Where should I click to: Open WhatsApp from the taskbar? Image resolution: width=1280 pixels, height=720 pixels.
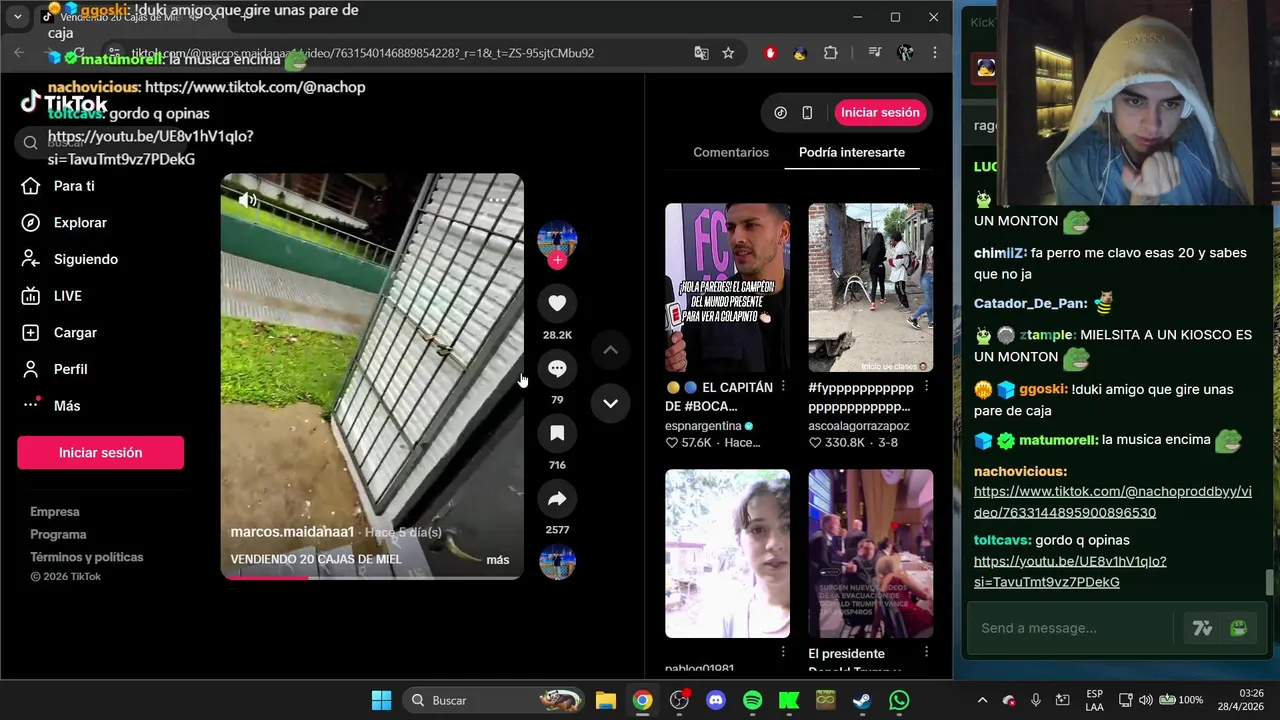tap(899, 700)
